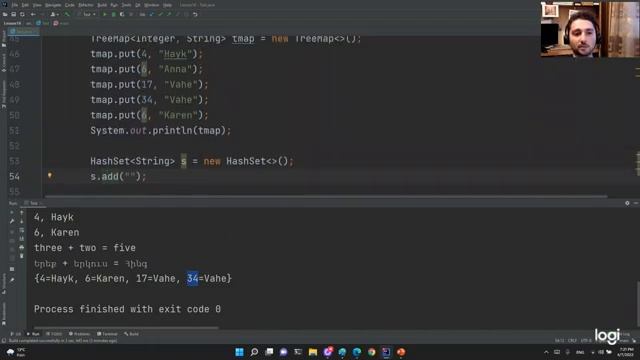Open the Run panel settings gear

(x=627, y=203)
